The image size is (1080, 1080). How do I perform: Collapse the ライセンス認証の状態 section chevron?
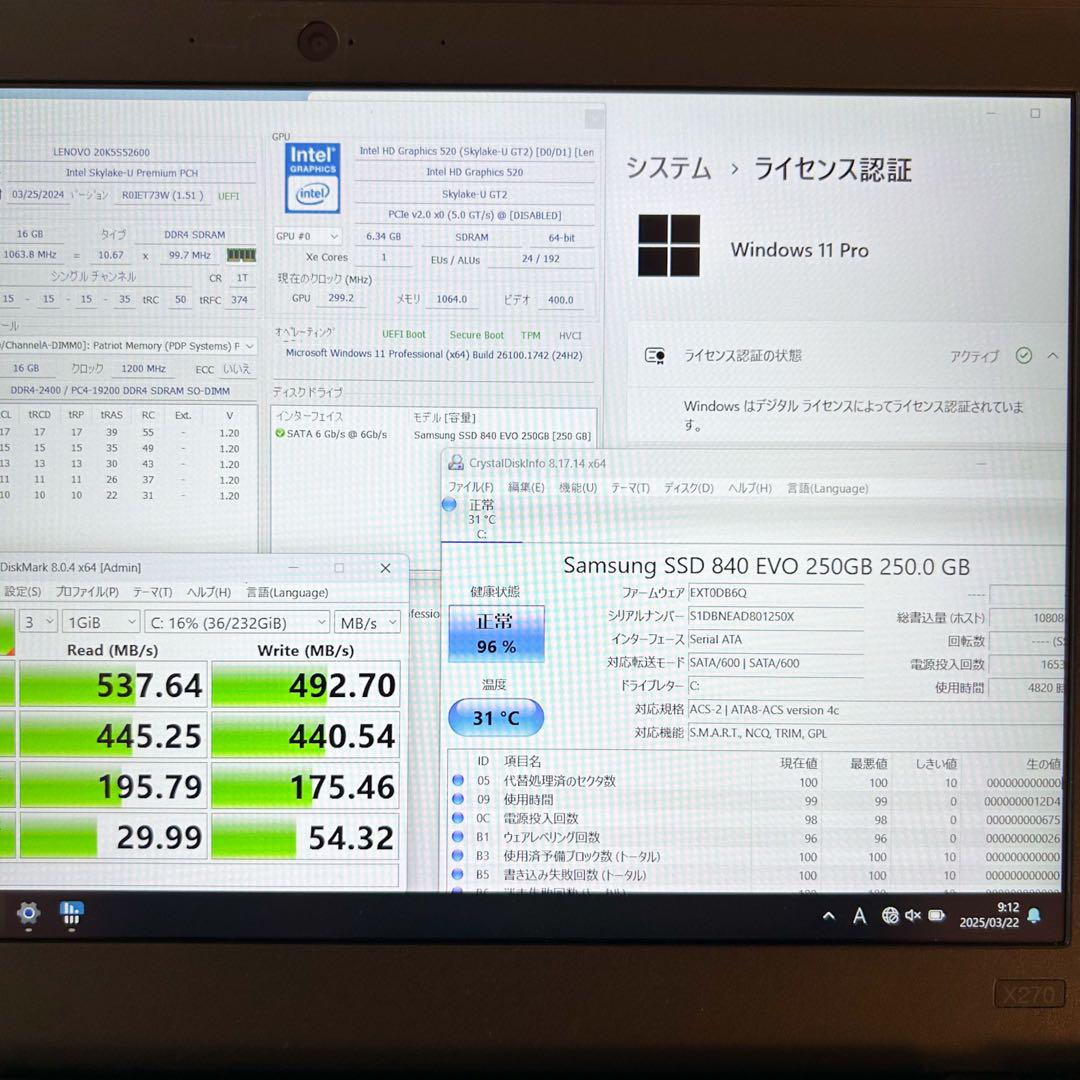(1053, 355)
